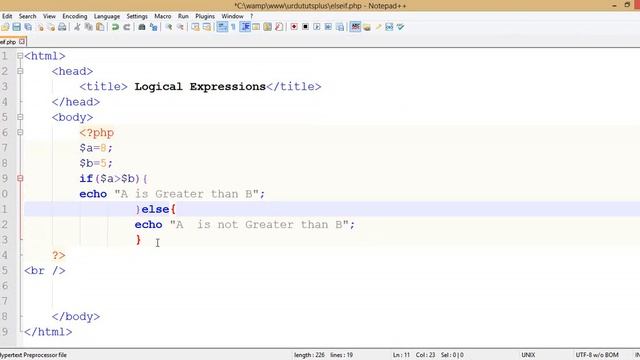640x360 pixels.
Task: Click the <br /> tag line
Action: click(x=45, y=271)
